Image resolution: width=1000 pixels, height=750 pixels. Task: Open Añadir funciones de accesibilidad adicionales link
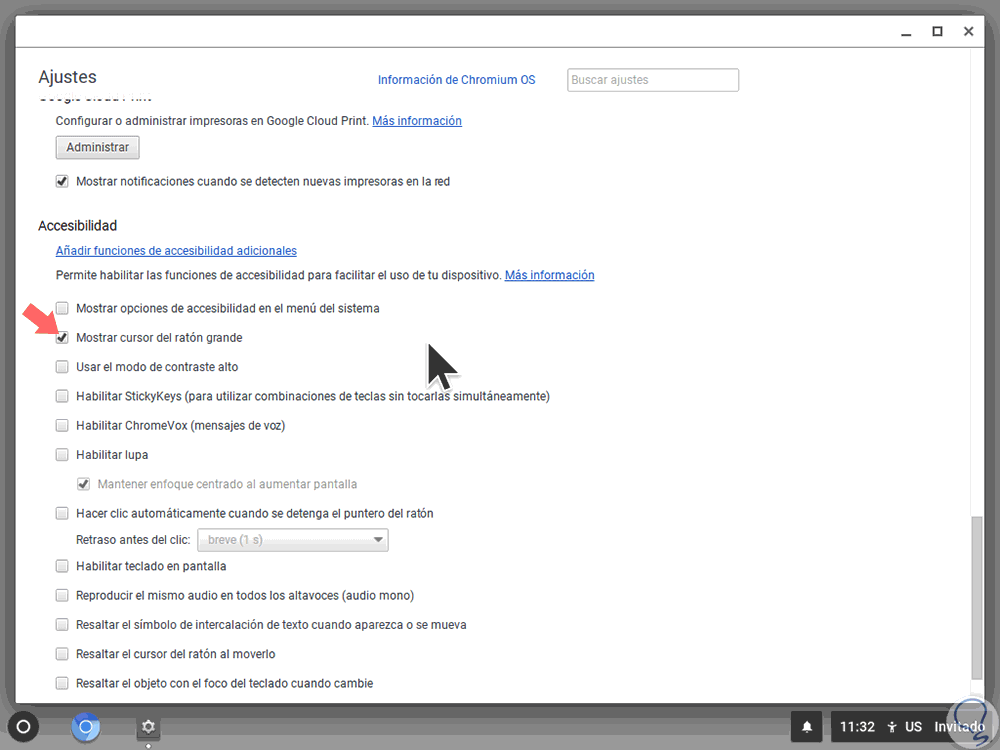(x=176, y=251)
